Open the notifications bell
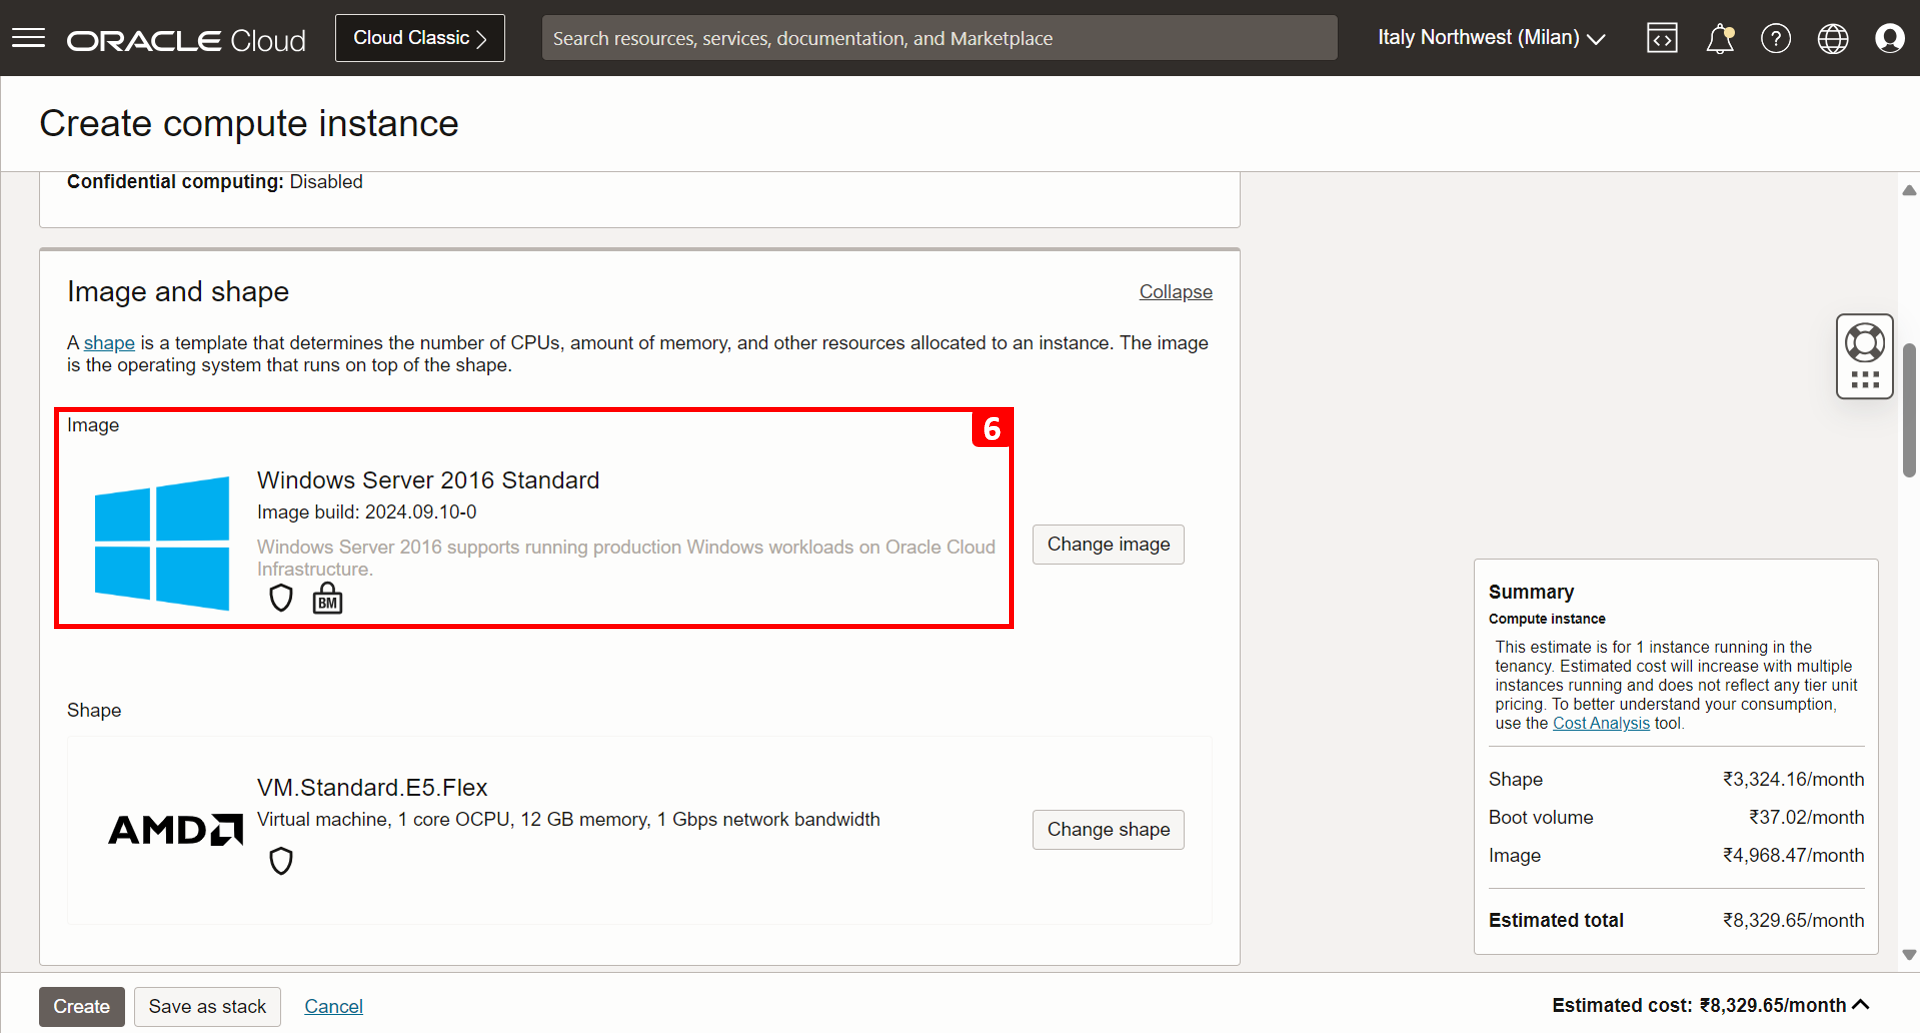 click(x=1720, y=38)
